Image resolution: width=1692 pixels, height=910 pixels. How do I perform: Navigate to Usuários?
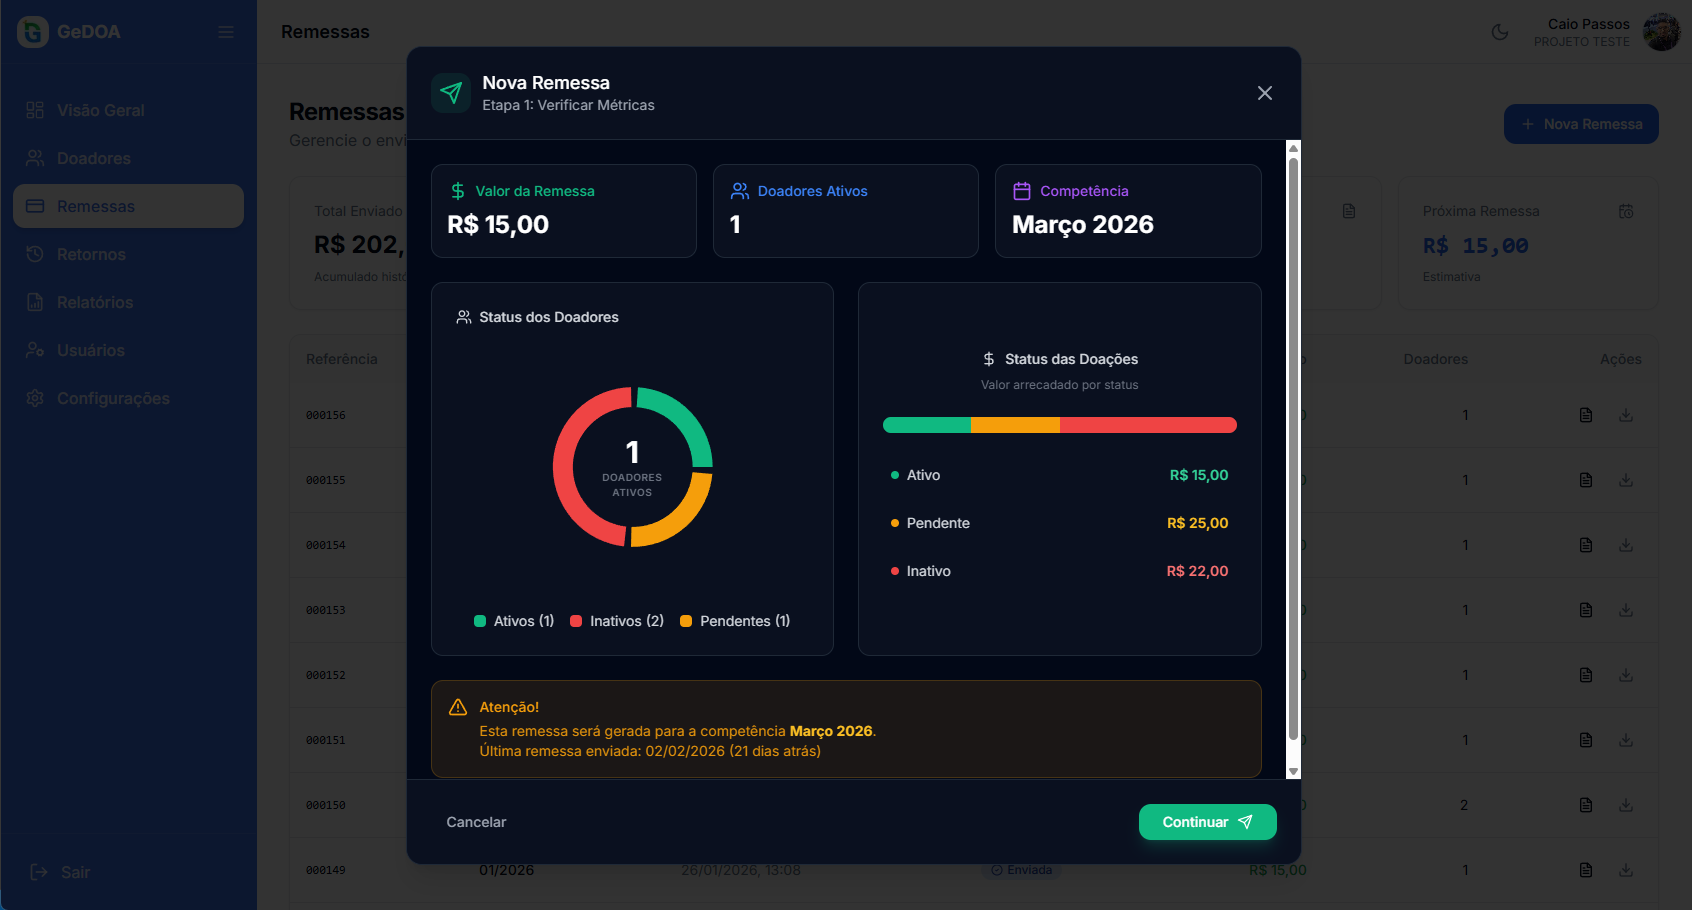click(x=90, y=350)
